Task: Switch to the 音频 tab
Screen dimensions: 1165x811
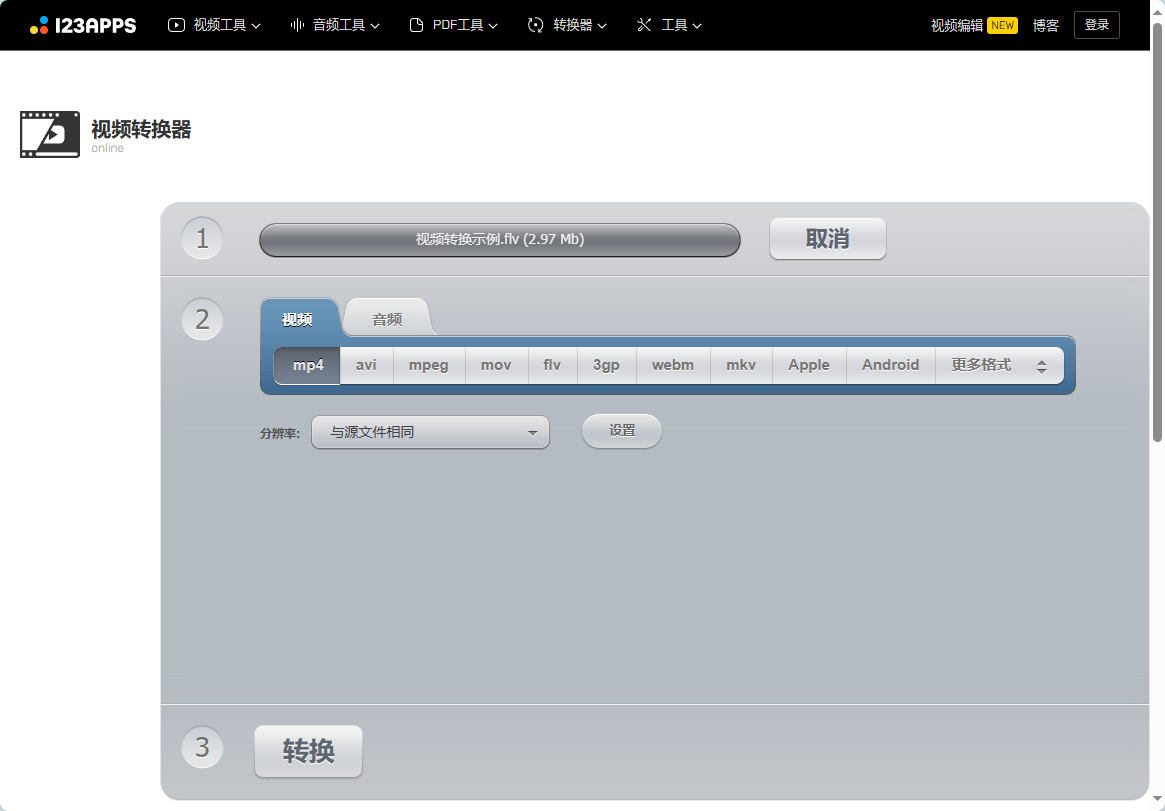Action: click(386, 318)
